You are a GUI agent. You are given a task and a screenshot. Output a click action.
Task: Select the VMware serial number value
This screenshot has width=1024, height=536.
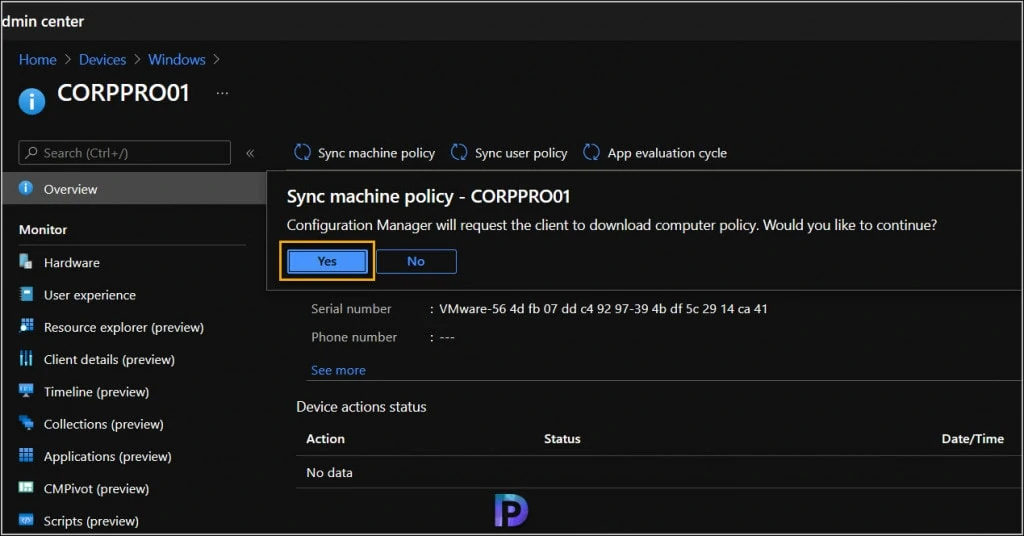pos(603,309)
